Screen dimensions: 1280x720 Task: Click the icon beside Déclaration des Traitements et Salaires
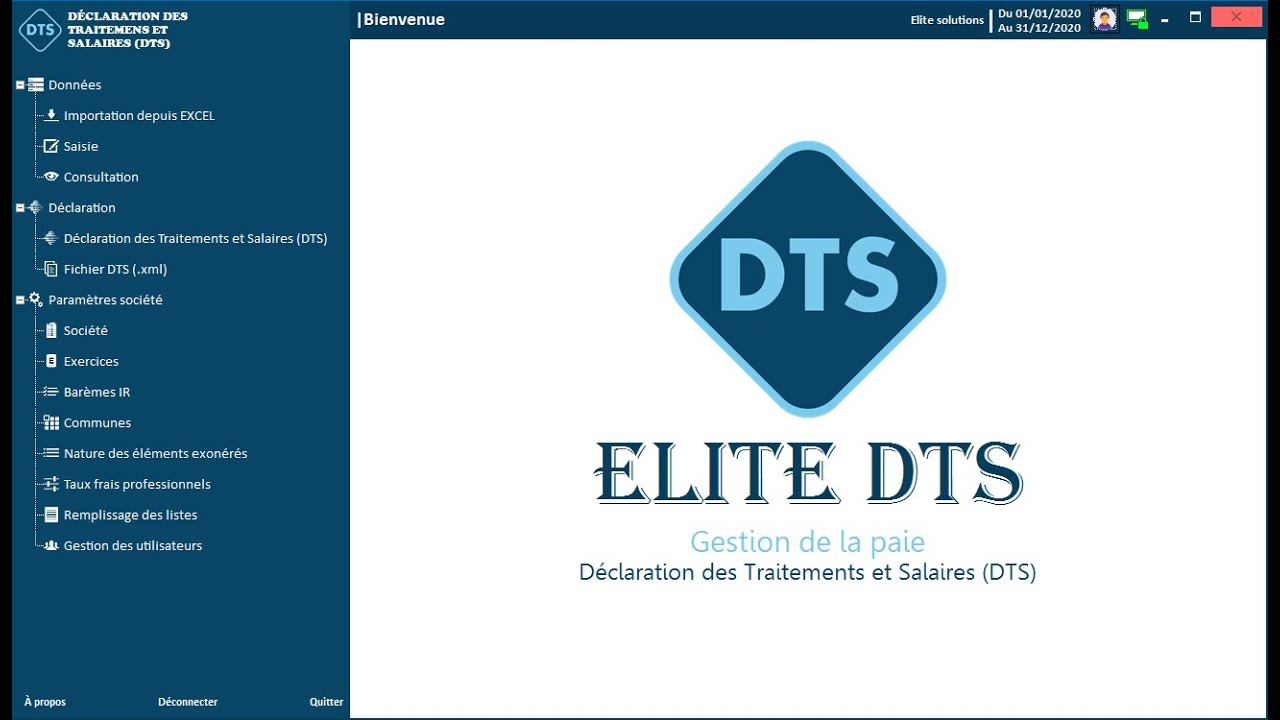[x=52, y=238]
